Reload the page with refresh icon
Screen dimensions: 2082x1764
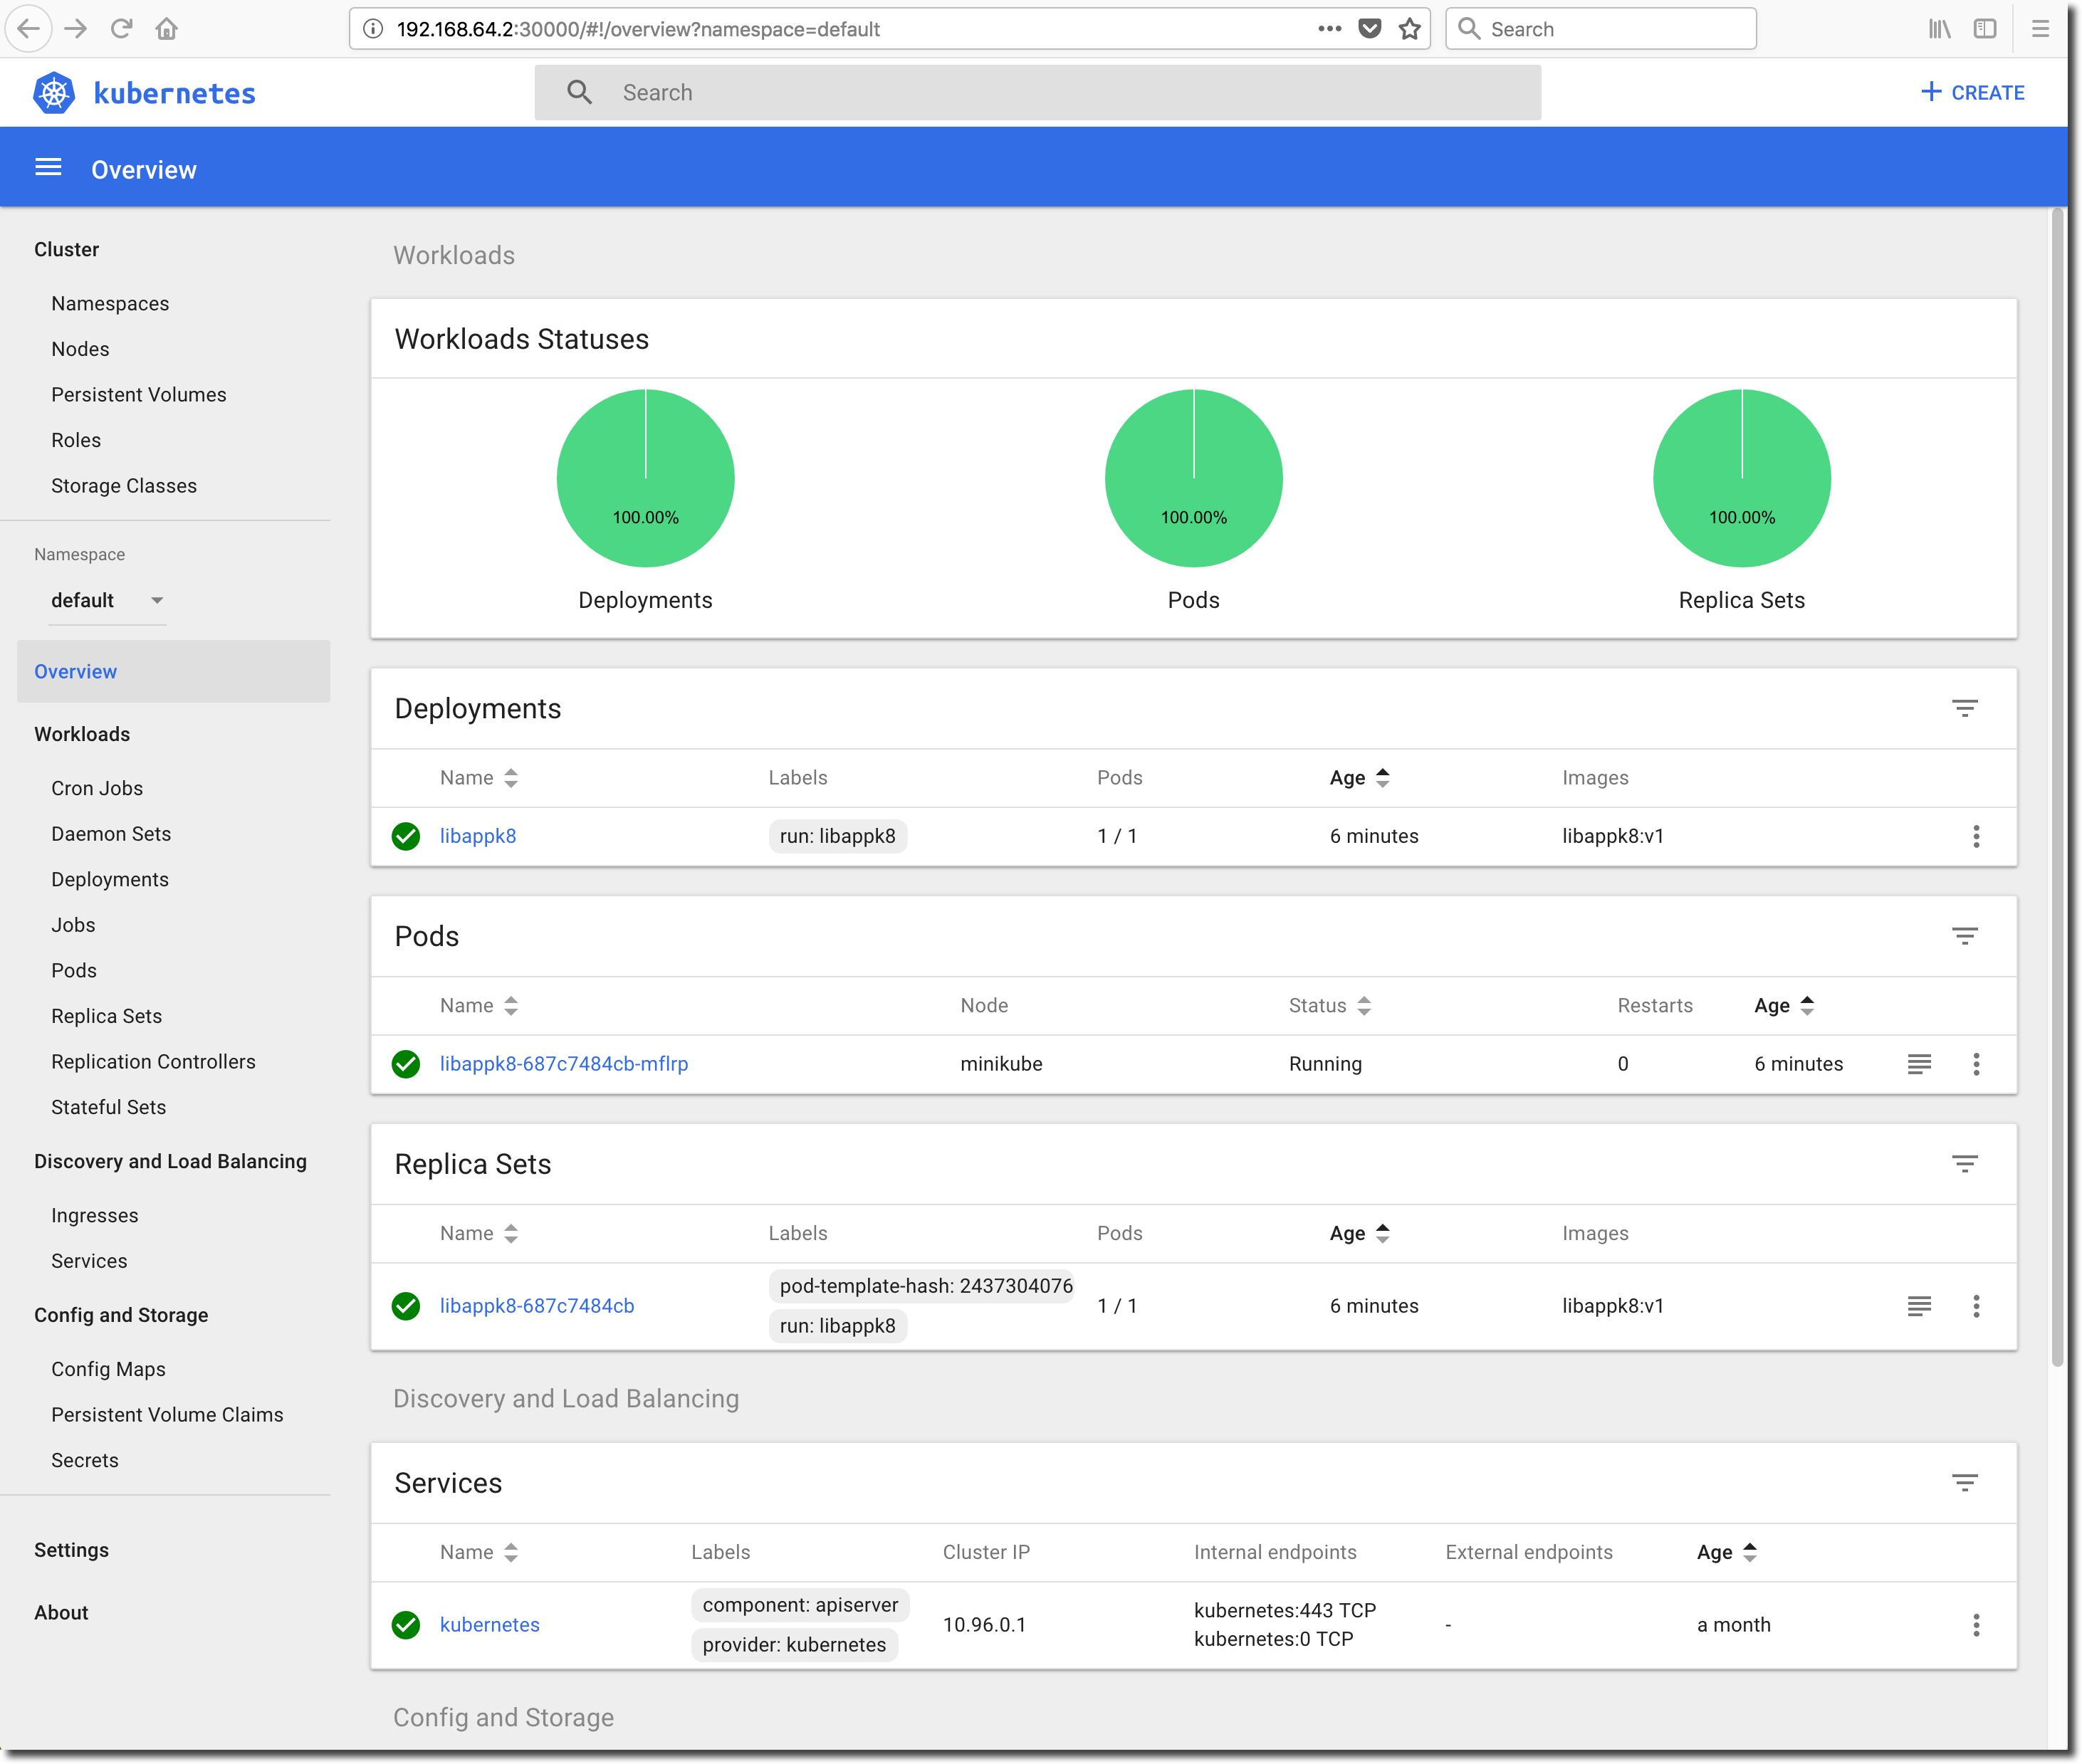click(122, 29)
